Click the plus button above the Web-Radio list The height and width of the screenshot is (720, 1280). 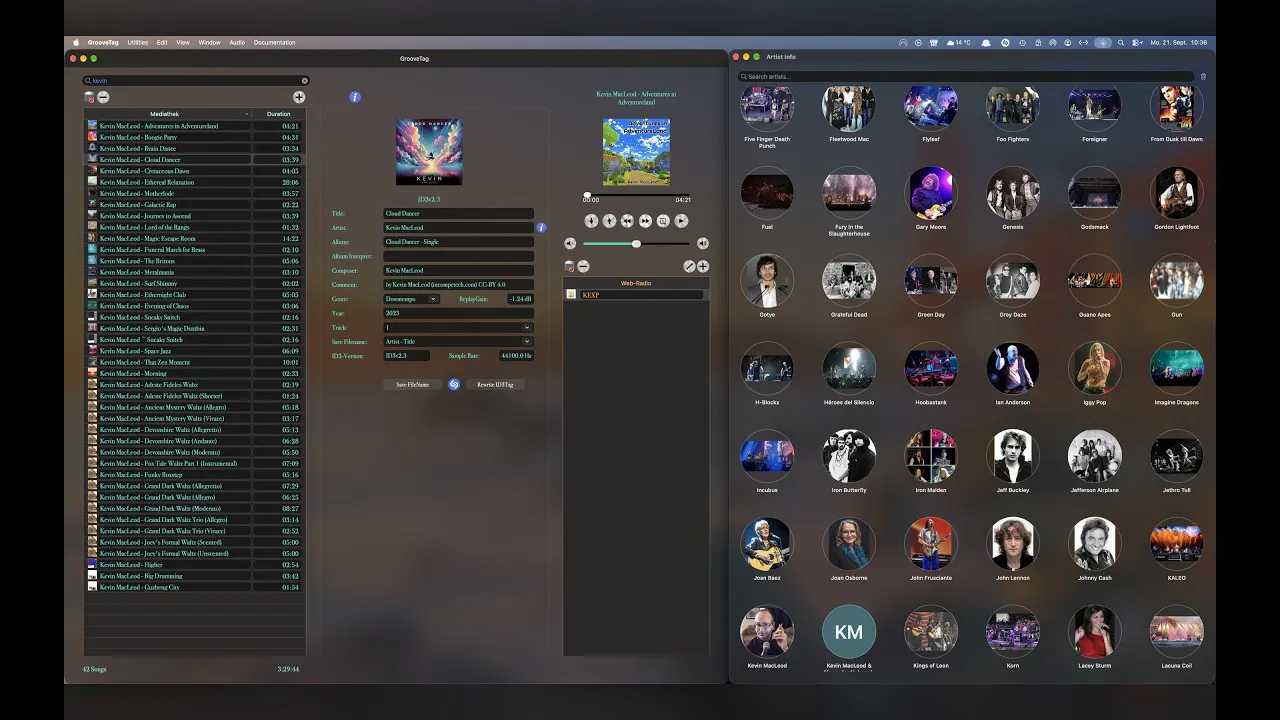point(703,267)
